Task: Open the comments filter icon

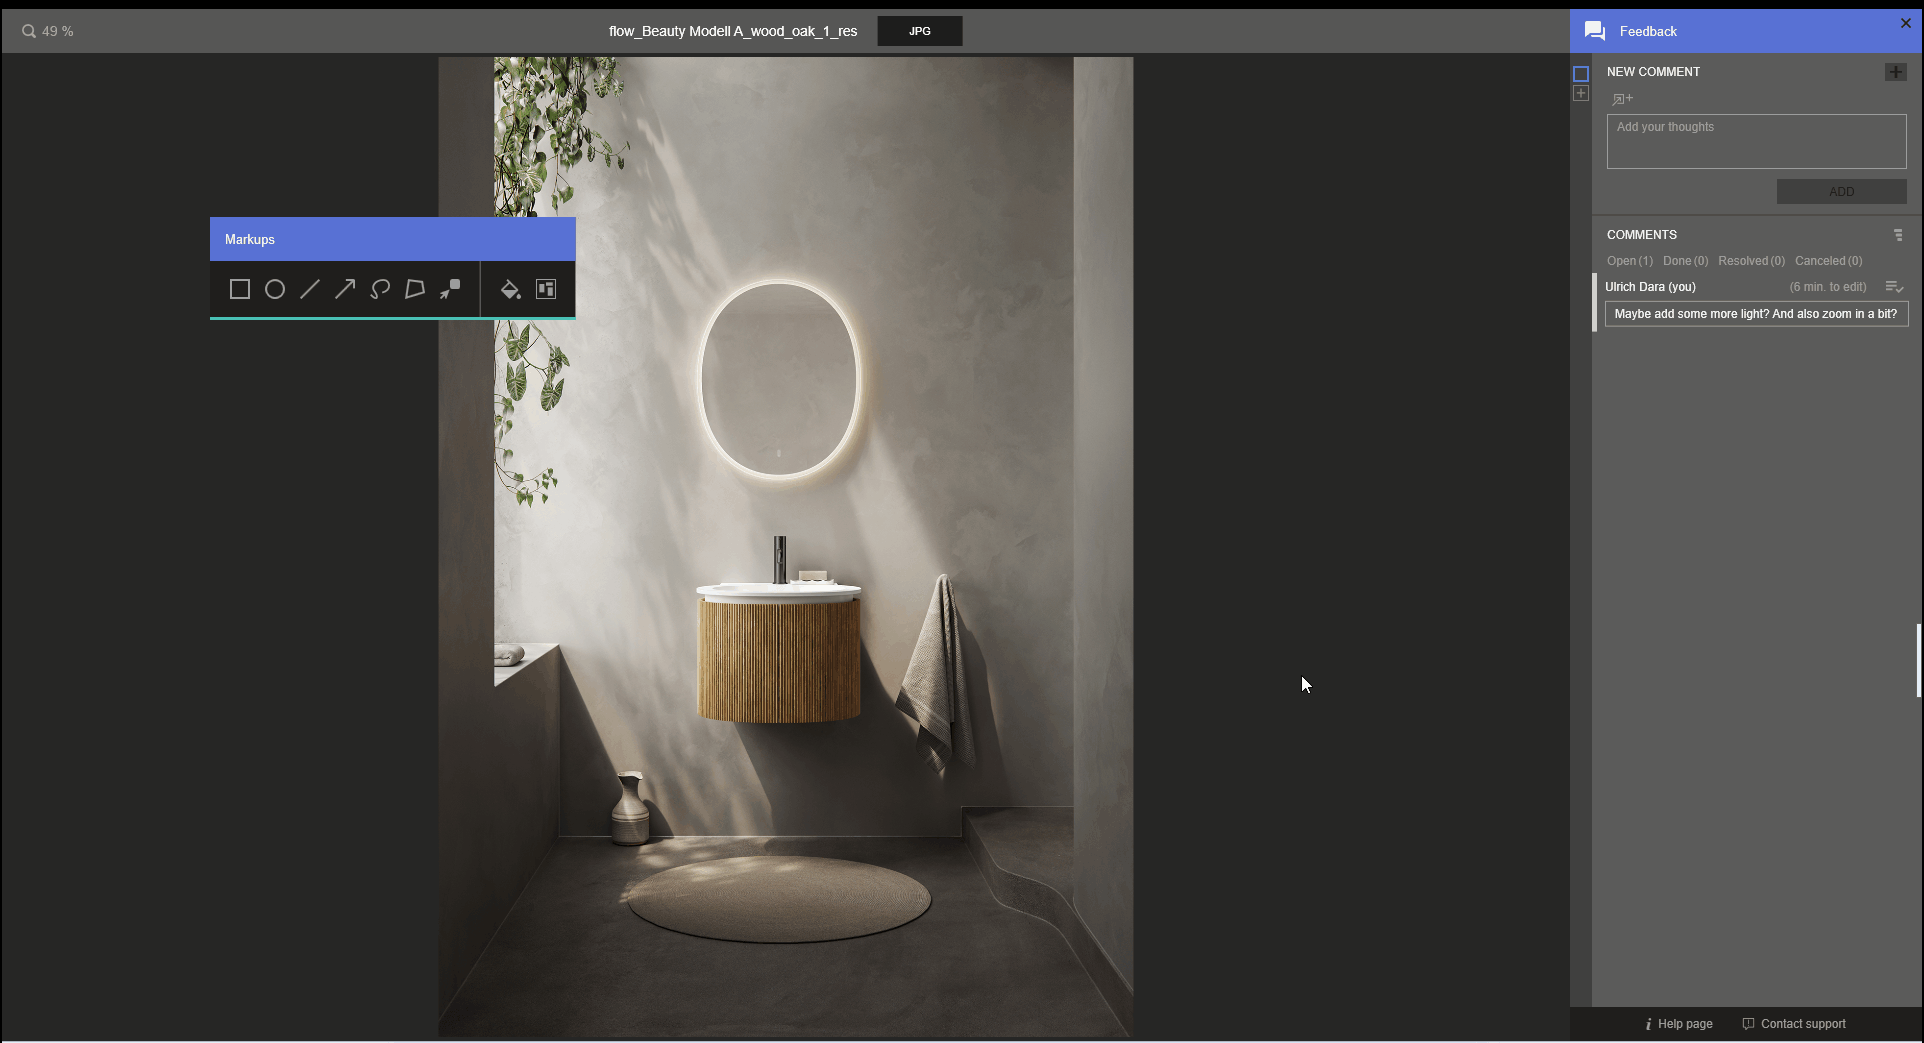Action: click(1898, 235)
